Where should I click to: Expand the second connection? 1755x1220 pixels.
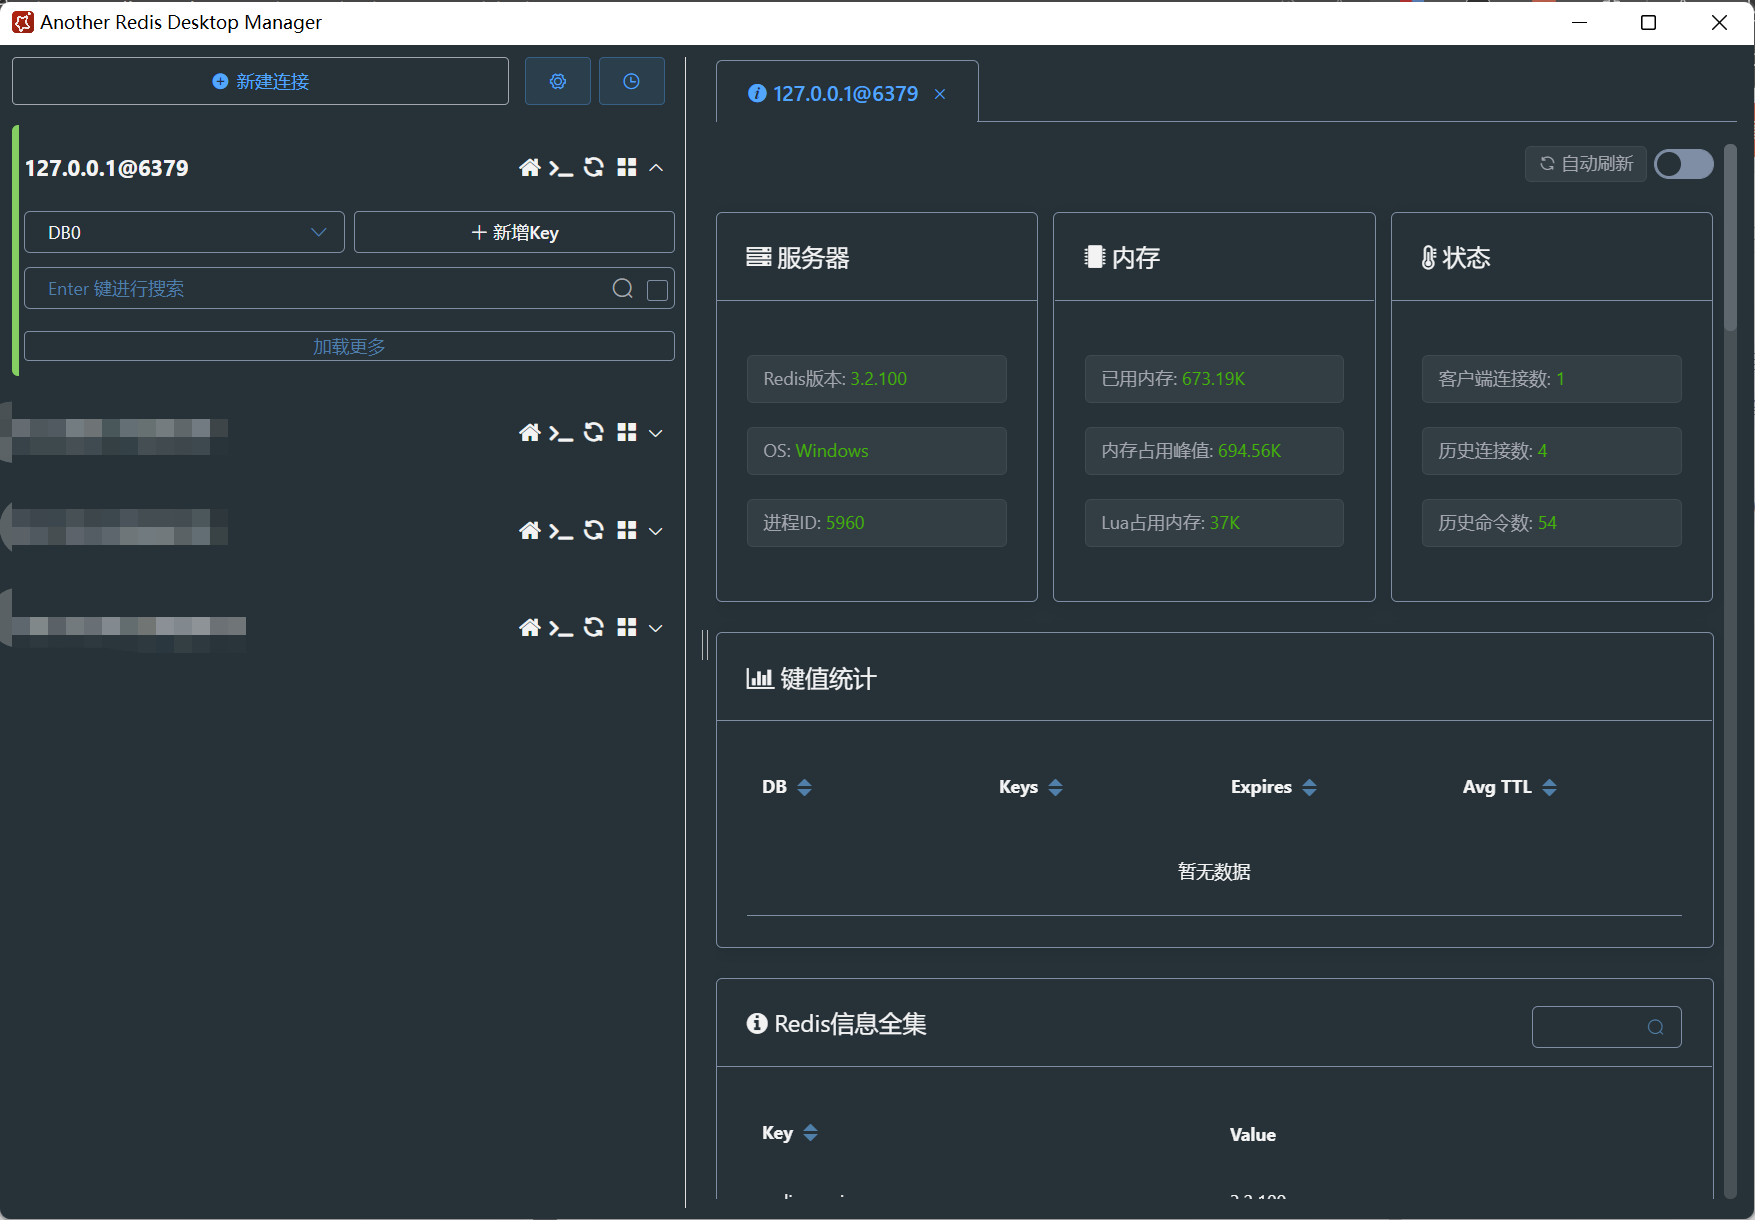click(656, 433)
